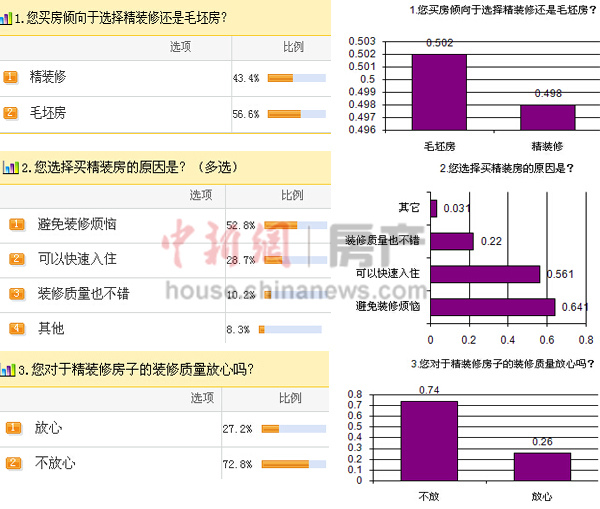Click the 0.641 data label in chart 2

(575, 307)
